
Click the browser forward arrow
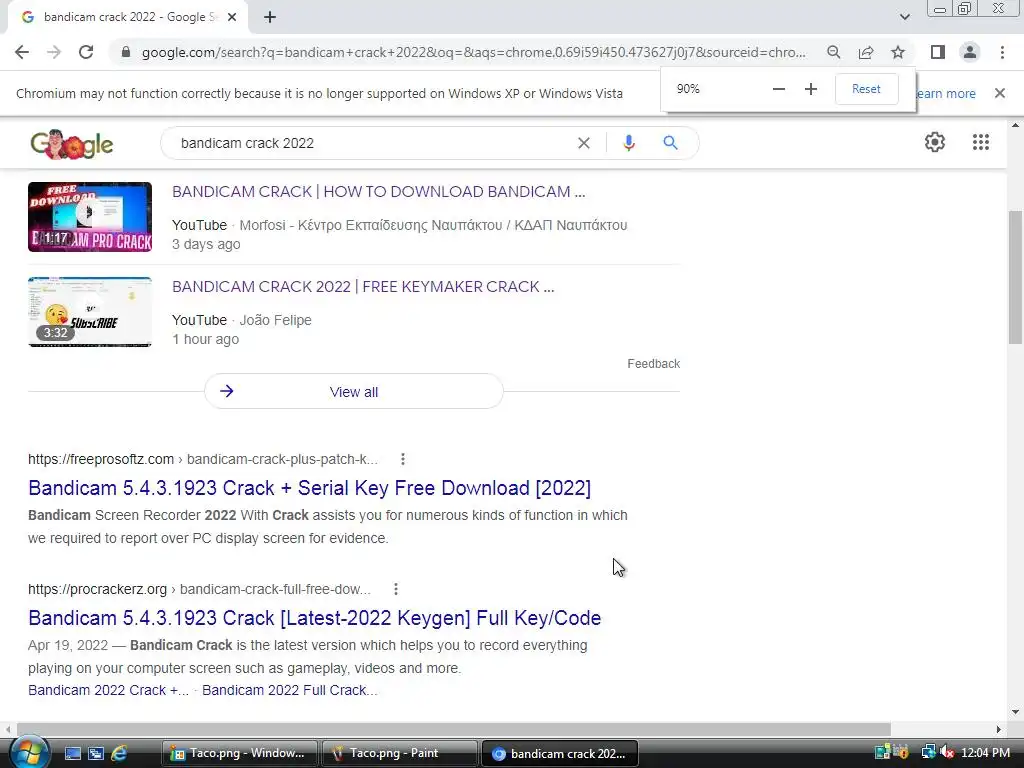[x=54, y=52]
